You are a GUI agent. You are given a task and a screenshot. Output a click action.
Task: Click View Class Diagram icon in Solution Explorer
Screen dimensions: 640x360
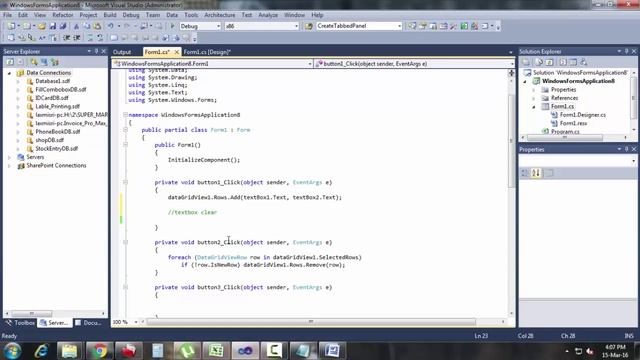(584, 62)
